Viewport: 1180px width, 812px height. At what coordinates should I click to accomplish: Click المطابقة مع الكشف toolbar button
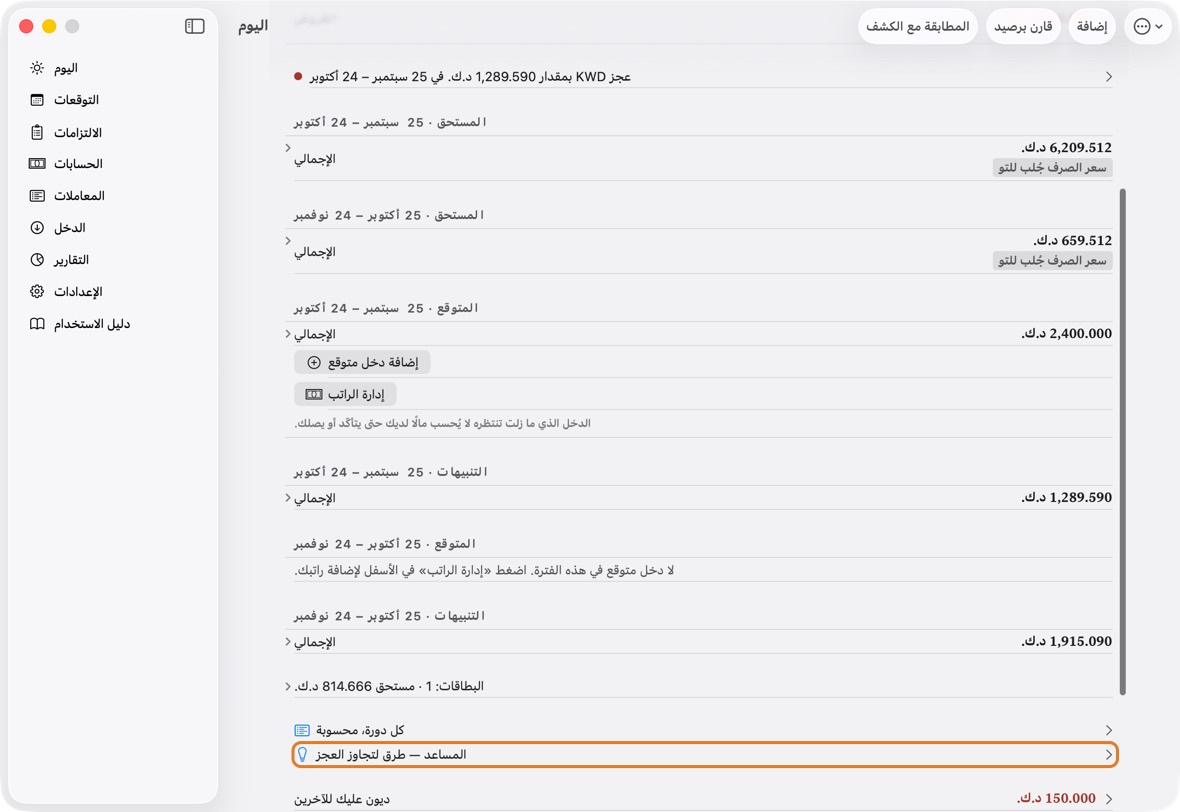click(917, 26)
